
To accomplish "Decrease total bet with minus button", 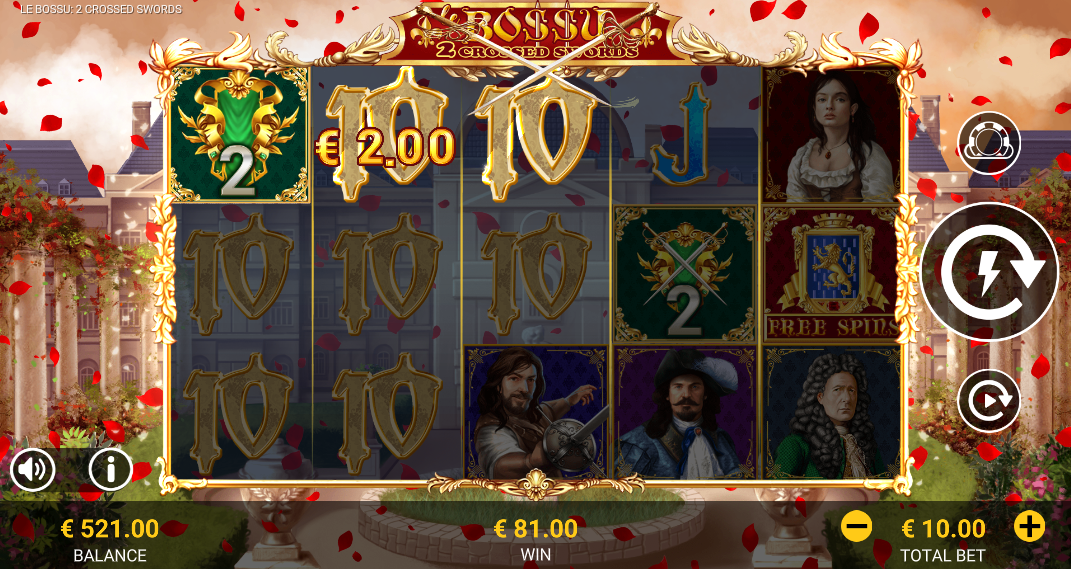I will point(856,527).
